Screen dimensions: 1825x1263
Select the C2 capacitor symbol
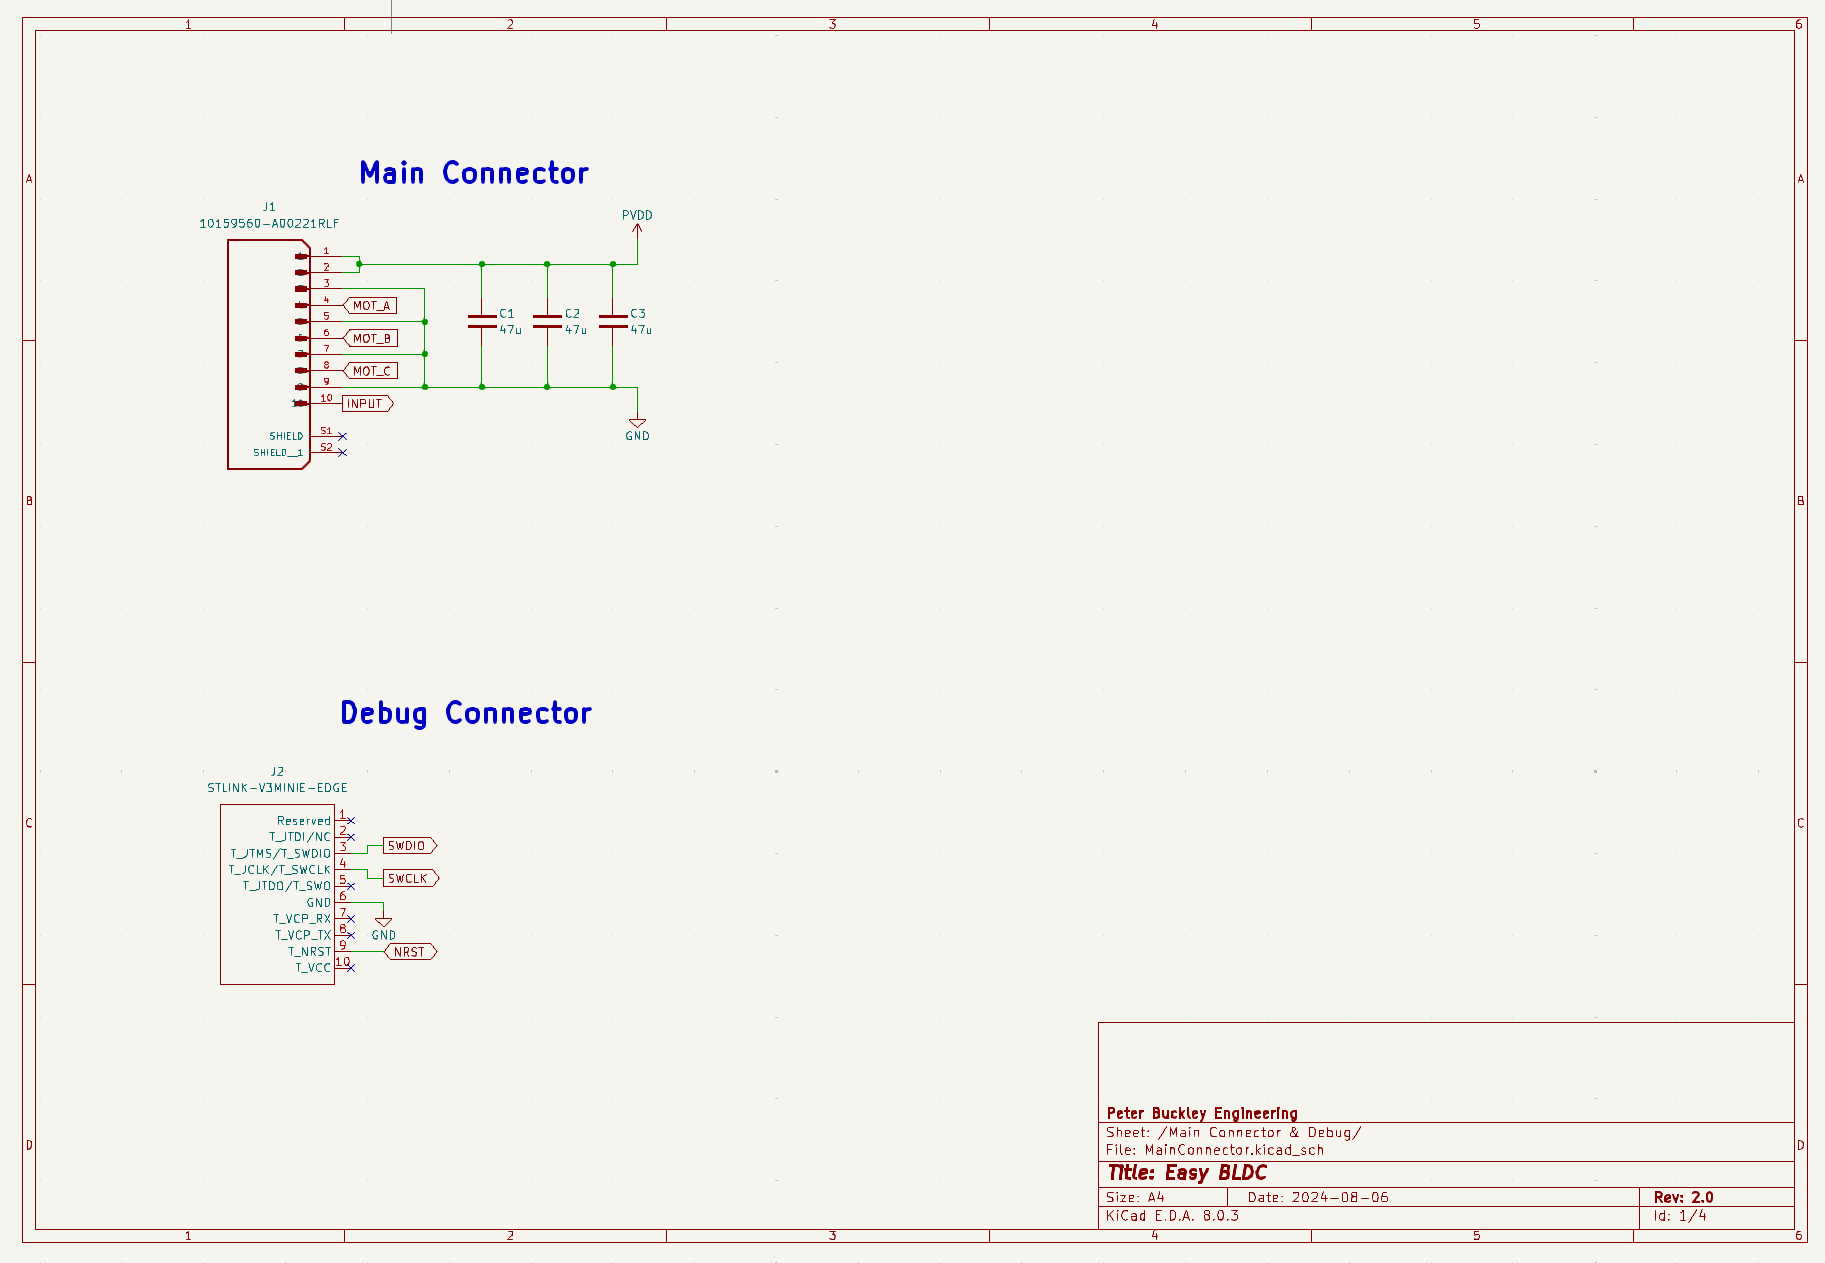[x=547, y=321]
